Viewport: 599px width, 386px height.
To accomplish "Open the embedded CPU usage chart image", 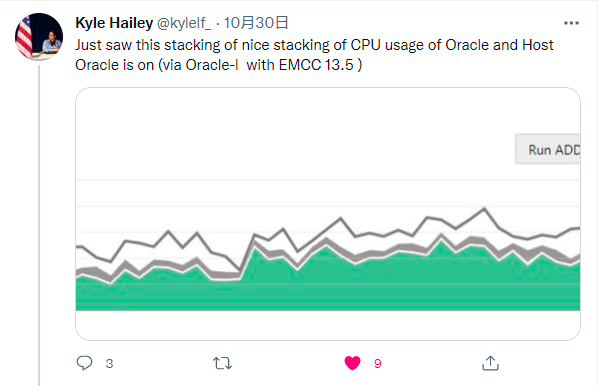I will [328, 214].
